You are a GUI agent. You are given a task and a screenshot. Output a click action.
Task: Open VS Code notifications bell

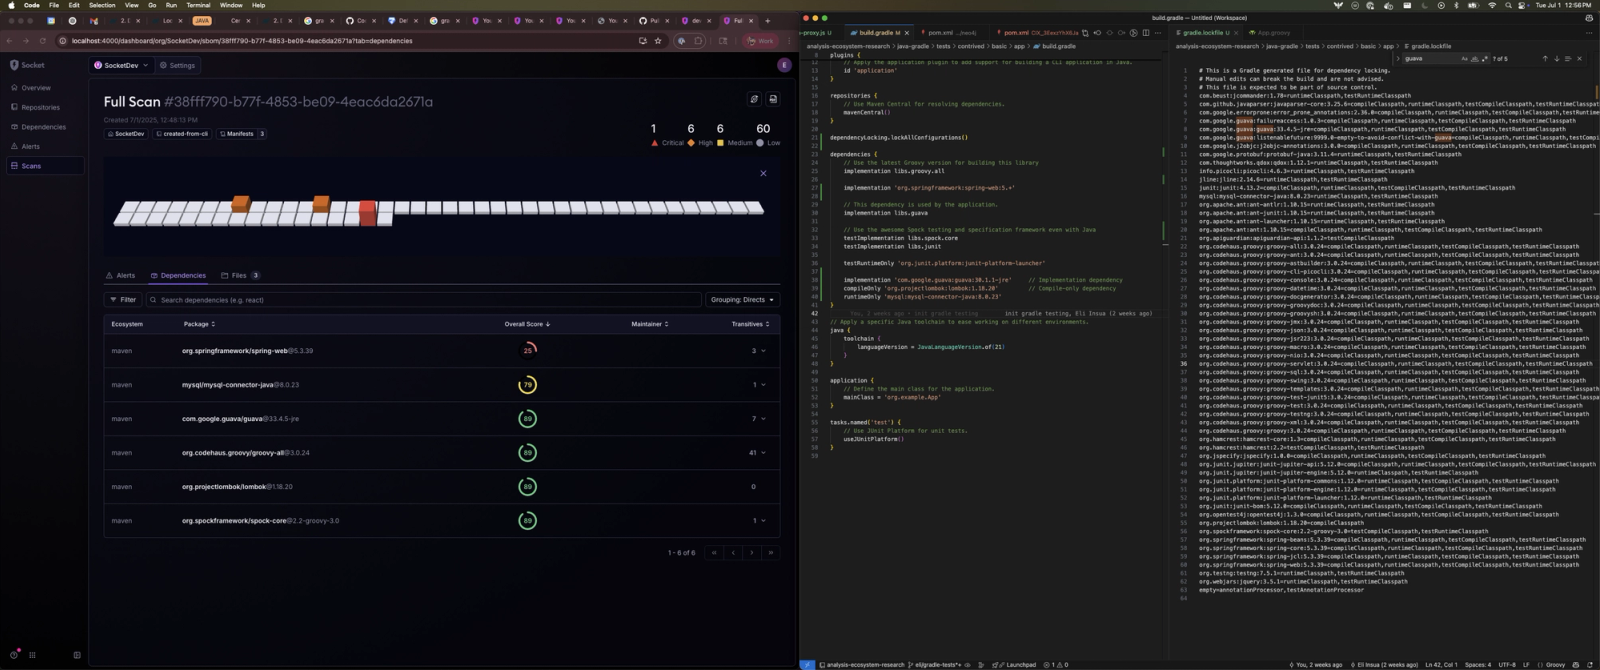pos(1590,664)
